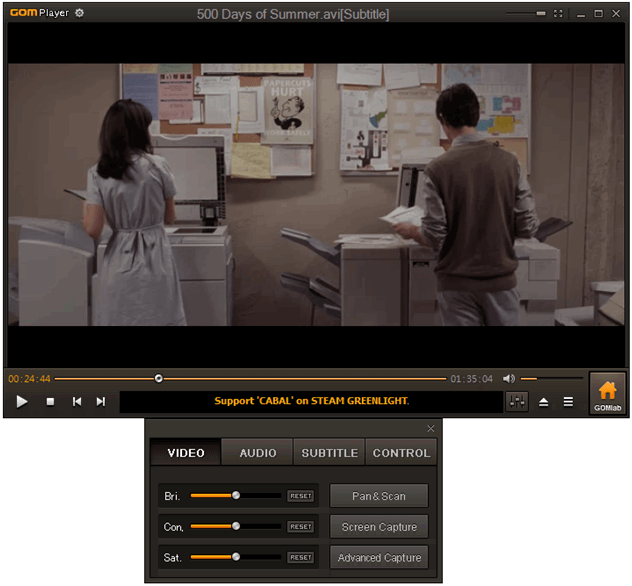Viewport: 632px width, 586px height.
Task: Click the 500 Days of Summer.avi title
Action: 293,15
